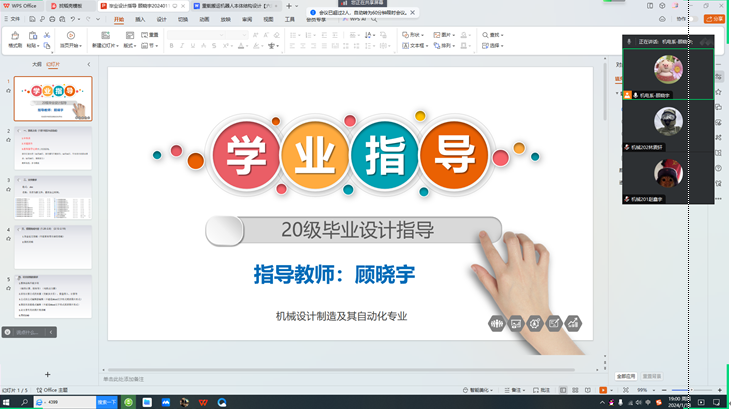Screen dimensions: 731x409
Task: Switch slide panel to 大纲 (Outline) view
Action: (37, 64)
